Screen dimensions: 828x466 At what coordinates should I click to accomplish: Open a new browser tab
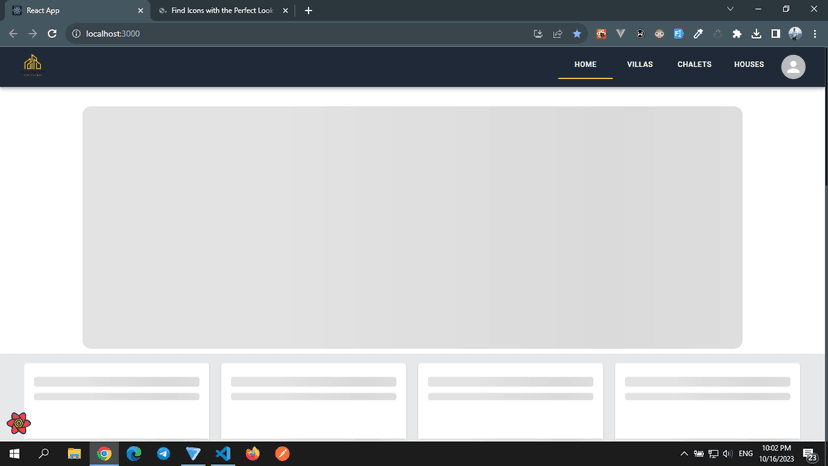(308, 11)
